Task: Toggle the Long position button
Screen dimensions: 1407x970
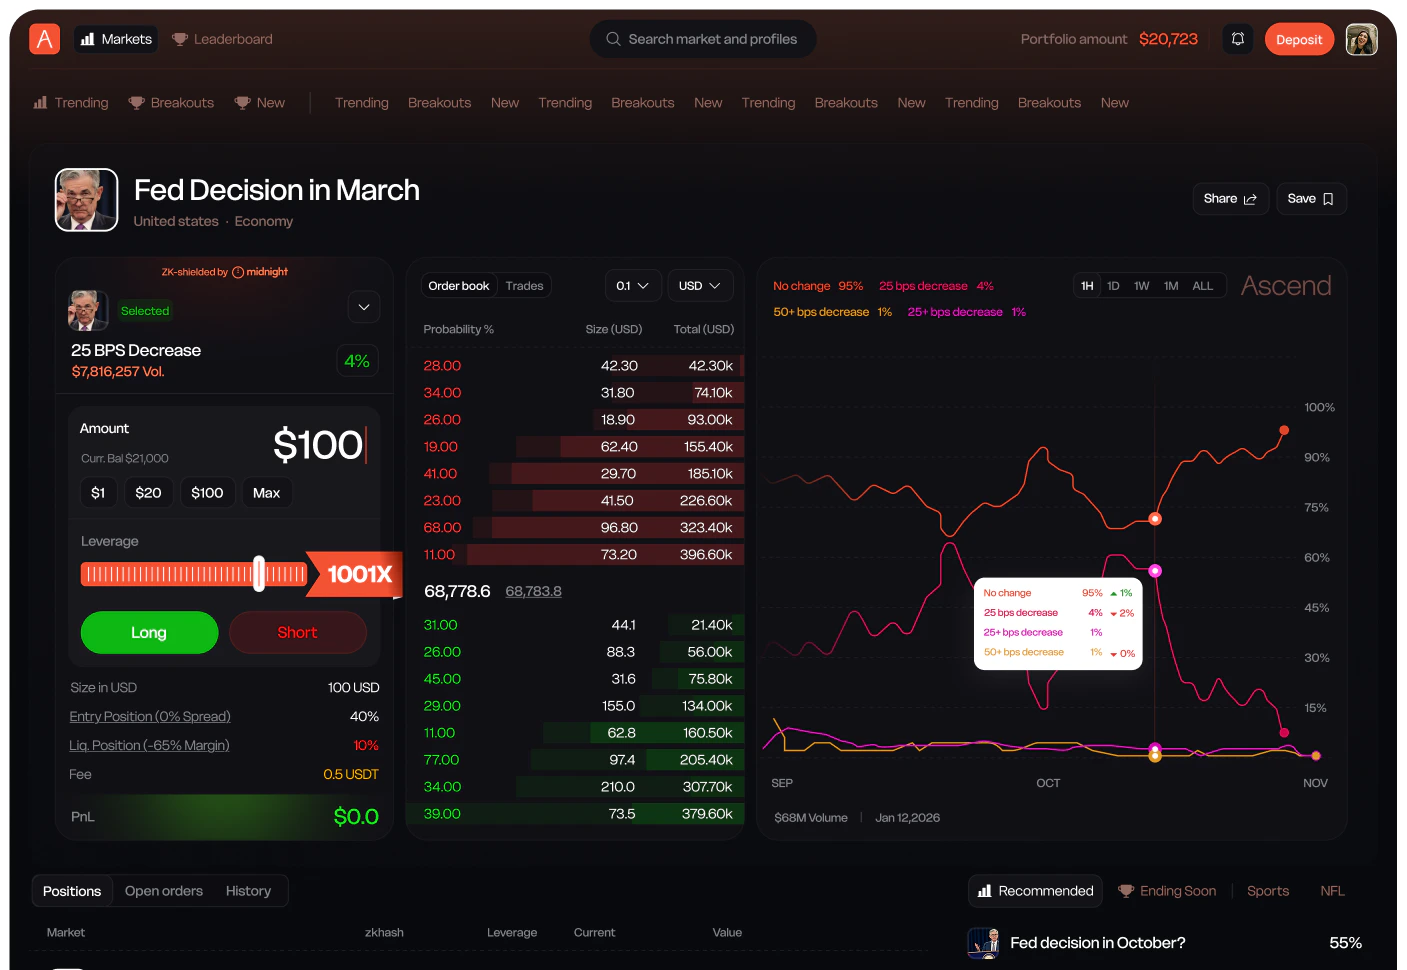Action: pos(149,632)
